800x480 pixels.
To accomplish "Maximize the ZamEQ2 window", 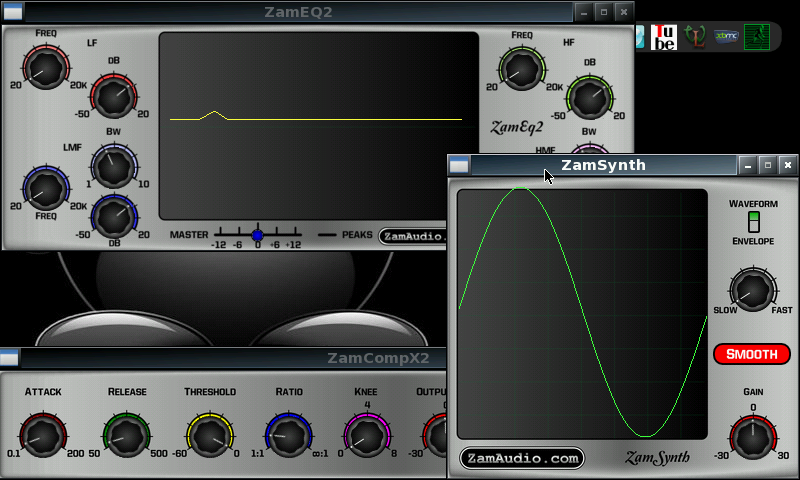I will click(x=604, y=12).
